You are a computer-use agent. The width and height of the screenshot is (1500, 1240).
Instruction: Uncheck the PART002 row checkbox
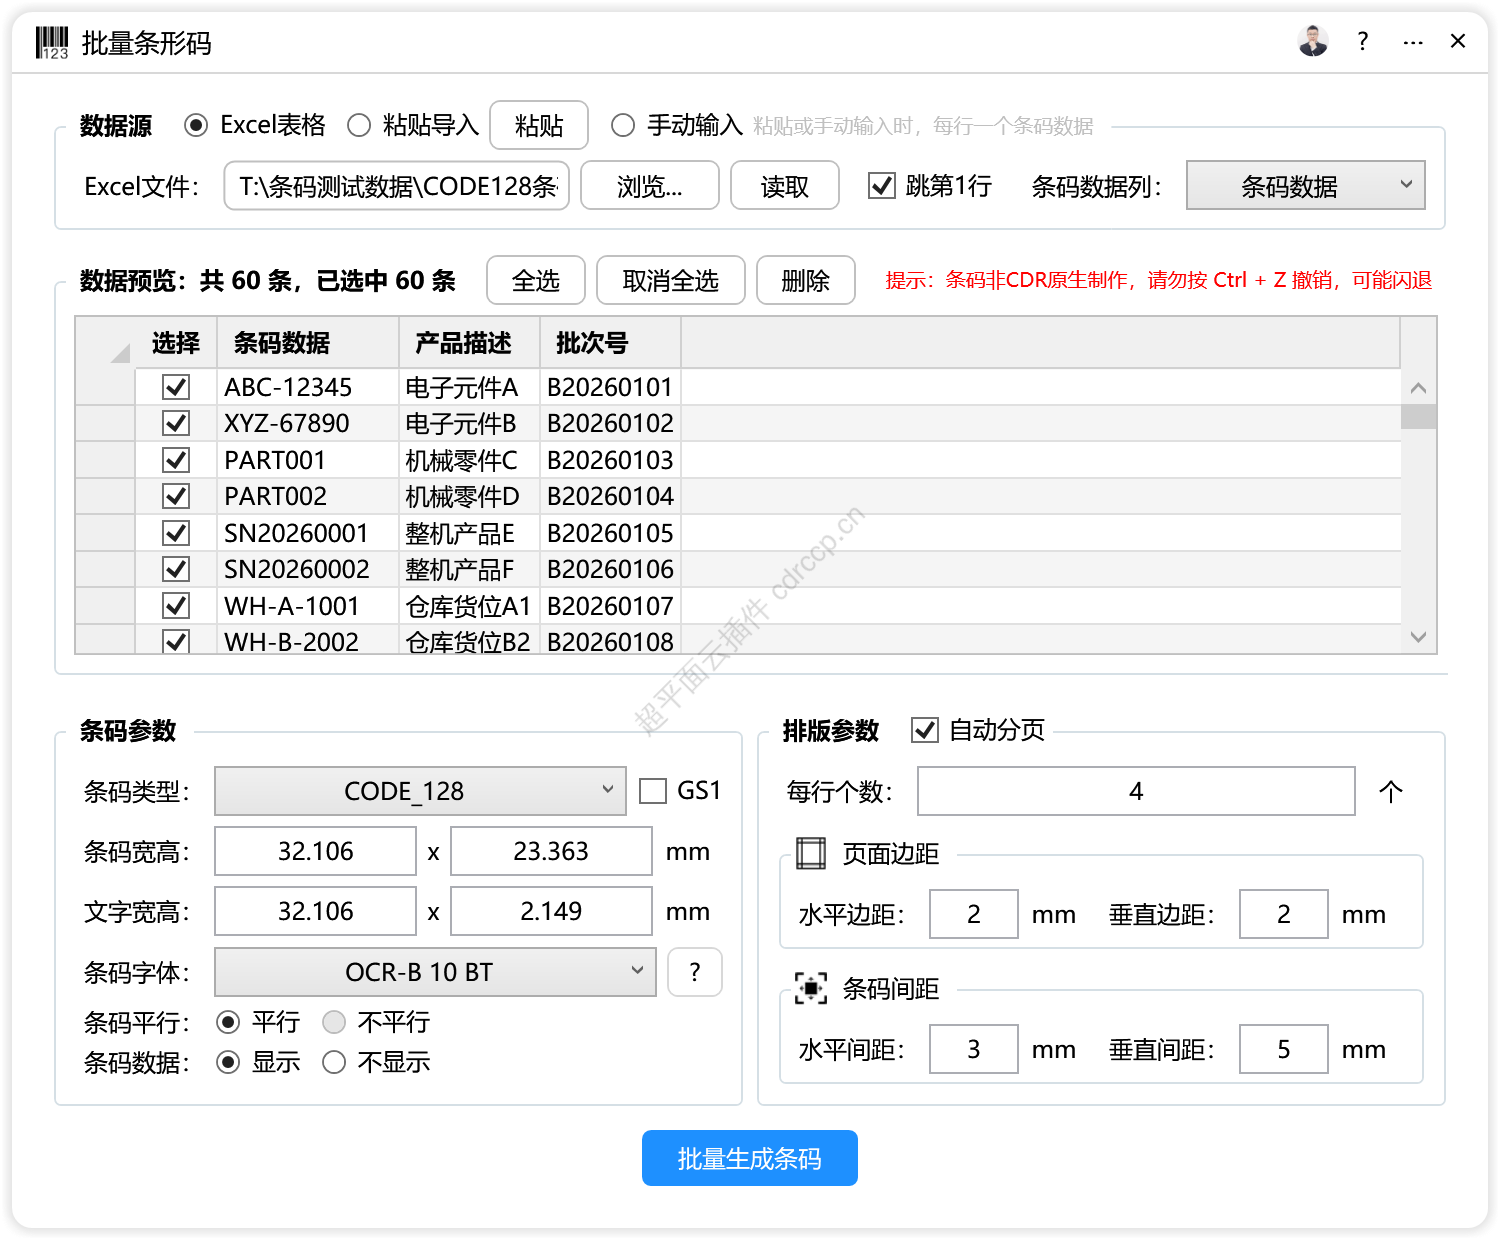(176, 496)
